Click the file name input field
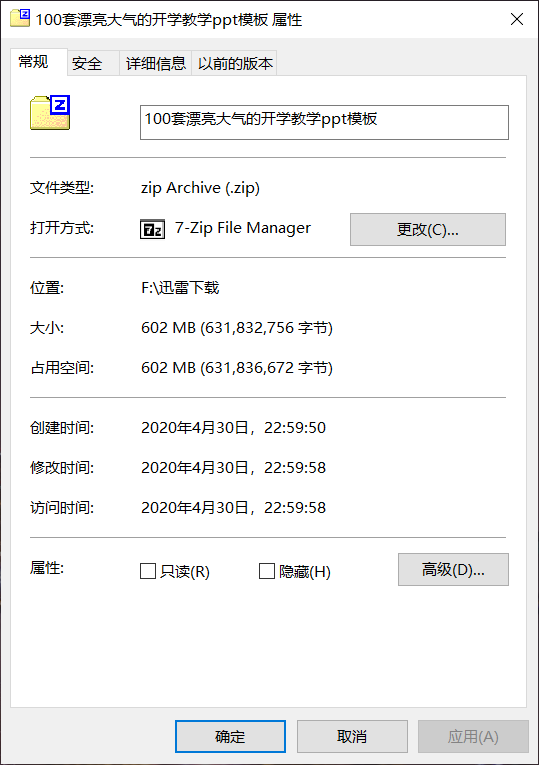539x765 pixels. pyautogui.click(x=324, y=122)
